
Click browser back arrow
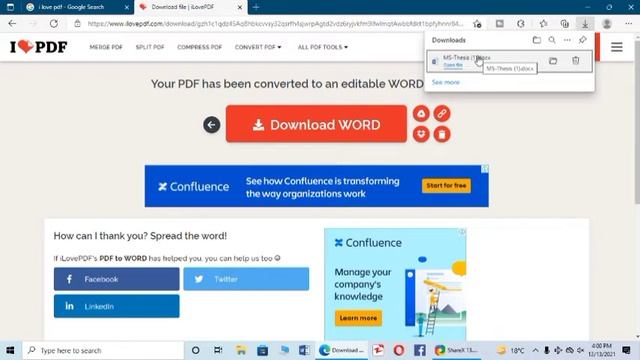point(12,24)
